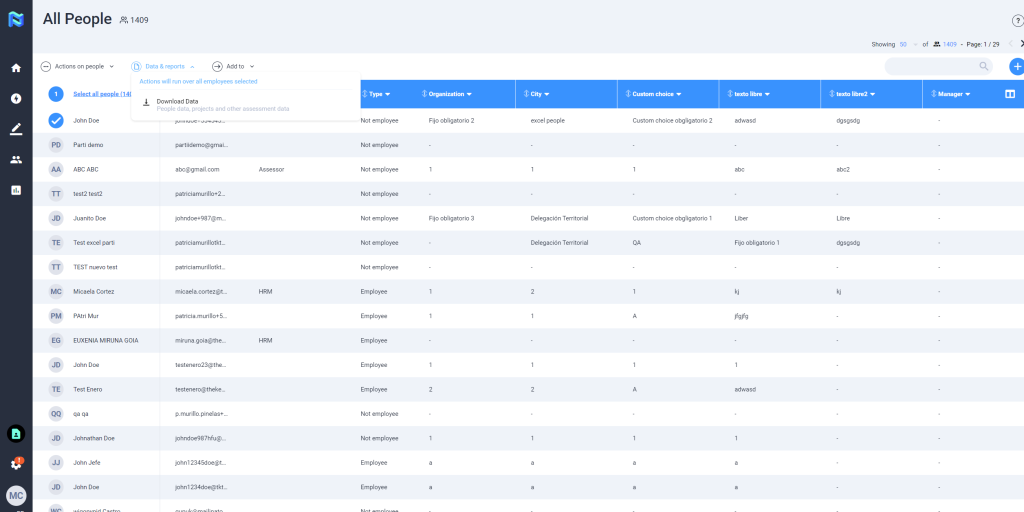Open the Organization column filter dropdown
This screenshot has width=1024, height=512.
[x=468, y=94]
